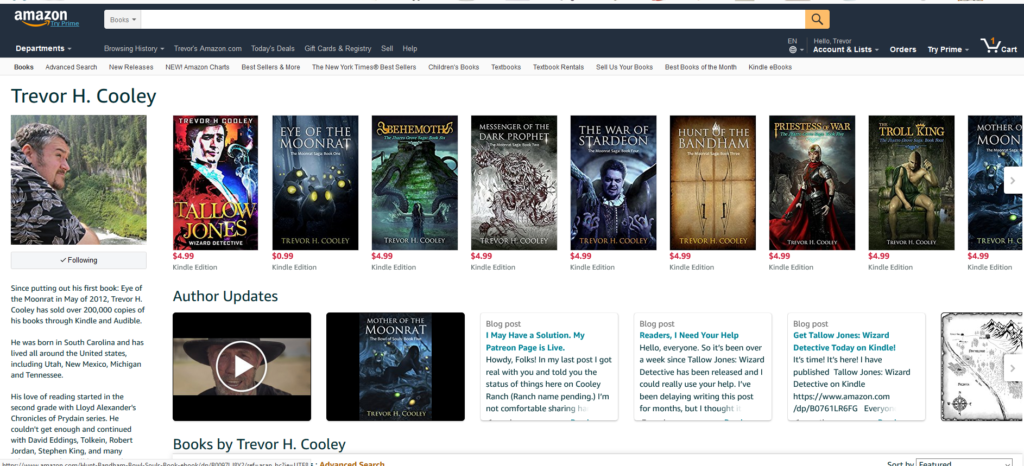Screen dimensions: 1024x466
Task: Go to Today's Deals
Action: click(x=273, y=49)
